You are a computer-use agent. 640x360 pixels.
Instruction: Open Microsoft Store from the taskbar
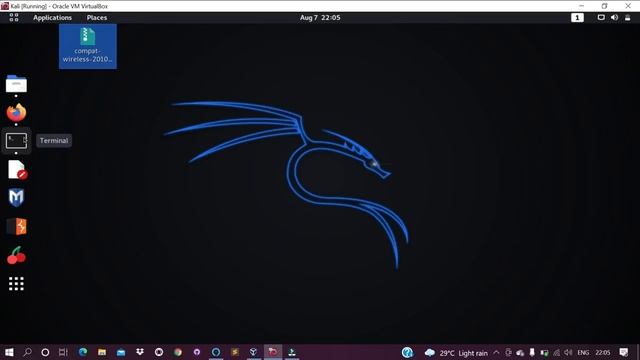pyautogui.click(x=121, y=352)
